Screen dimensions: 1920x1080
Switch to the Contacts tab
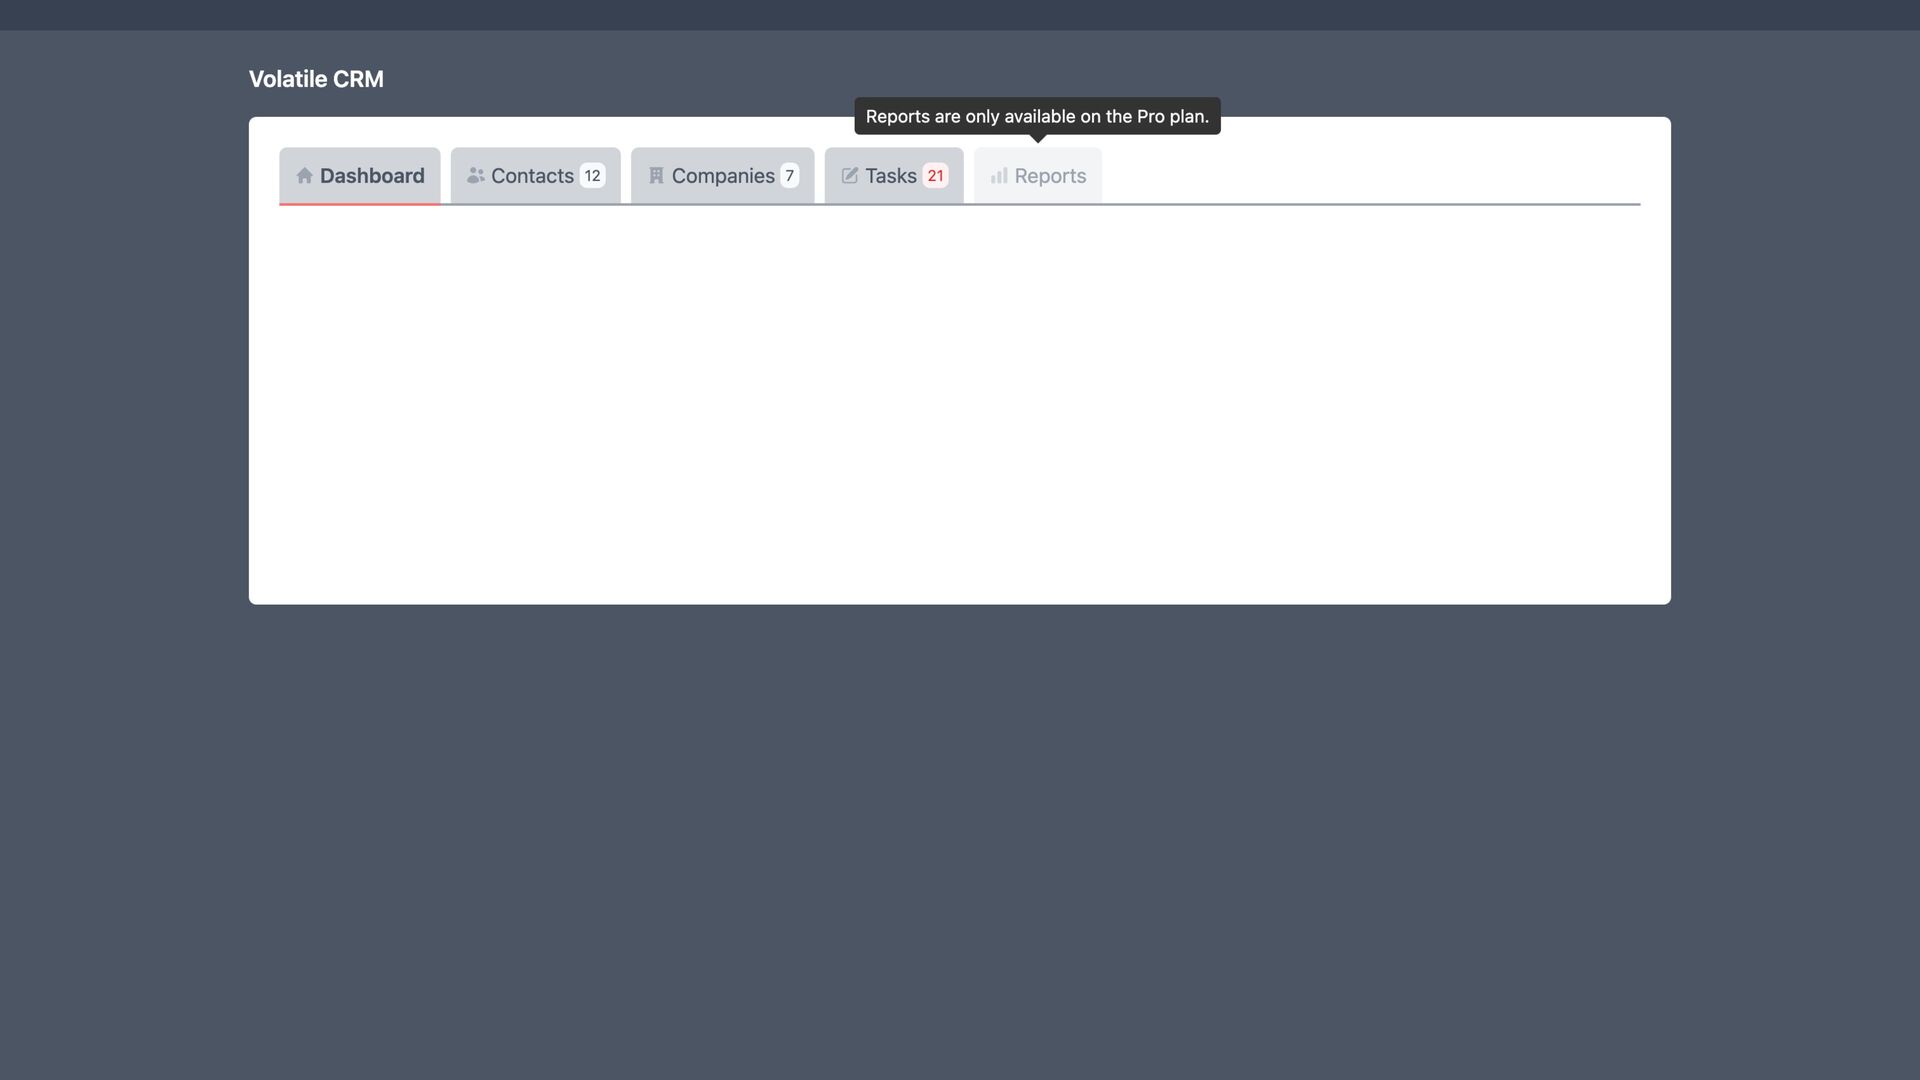[x=536, y=176]
